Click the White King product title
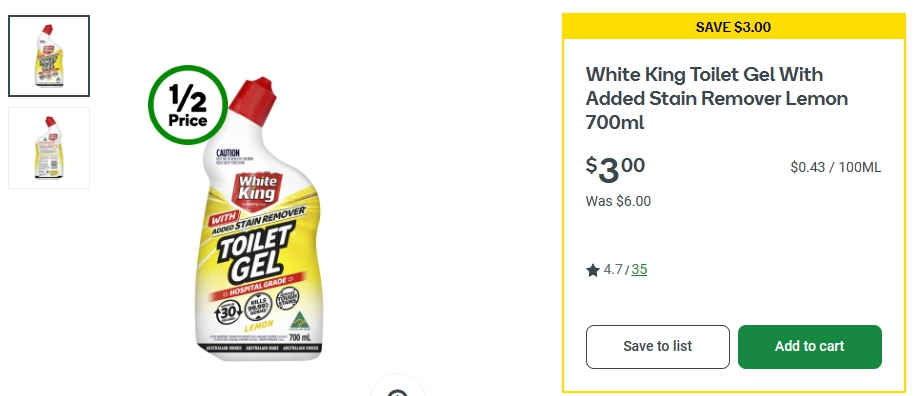This screenshot has width=923, height=396. tap(717, 98)
